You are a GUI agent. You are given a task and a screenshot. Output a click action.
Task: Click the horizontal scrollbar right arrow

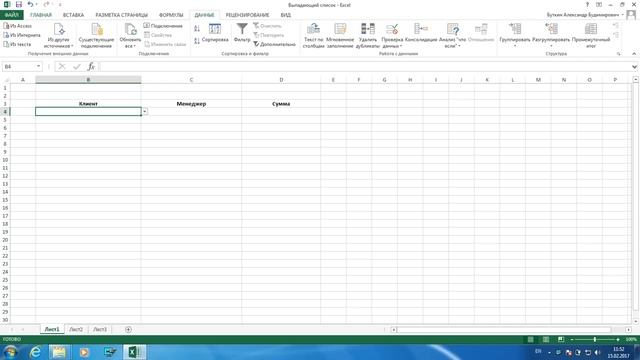(x=628, y=329)
